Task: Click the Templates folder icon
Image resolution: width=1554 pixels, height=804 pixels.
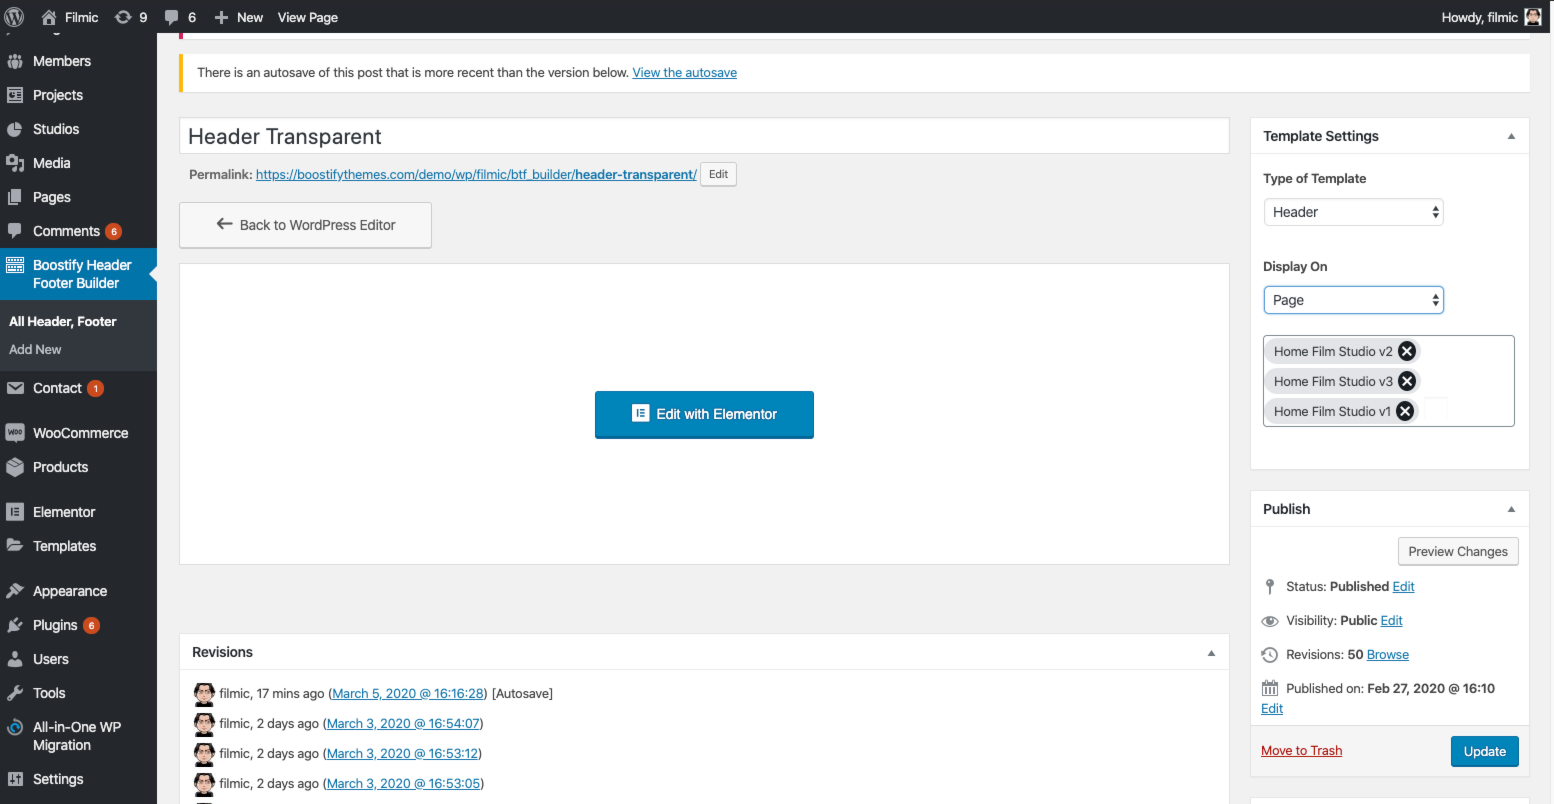Action: tap(15, 546)
